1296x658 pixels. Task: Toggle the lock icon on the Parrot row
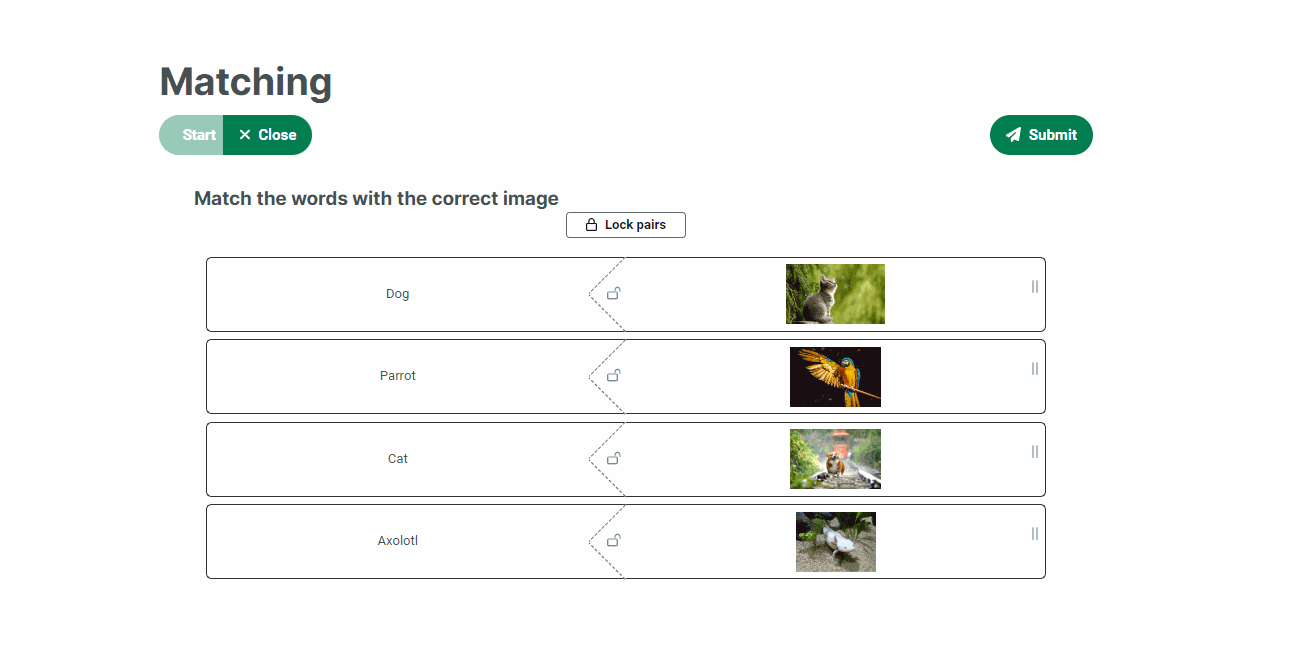[614, 376]
